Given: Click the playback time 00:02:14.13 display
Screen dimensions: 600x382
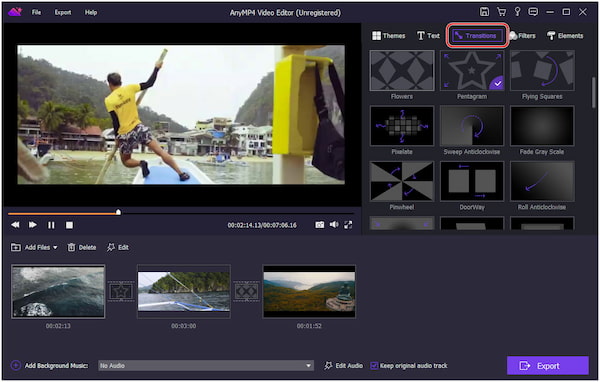Looking at the screenshot, I should click(262, 225).
